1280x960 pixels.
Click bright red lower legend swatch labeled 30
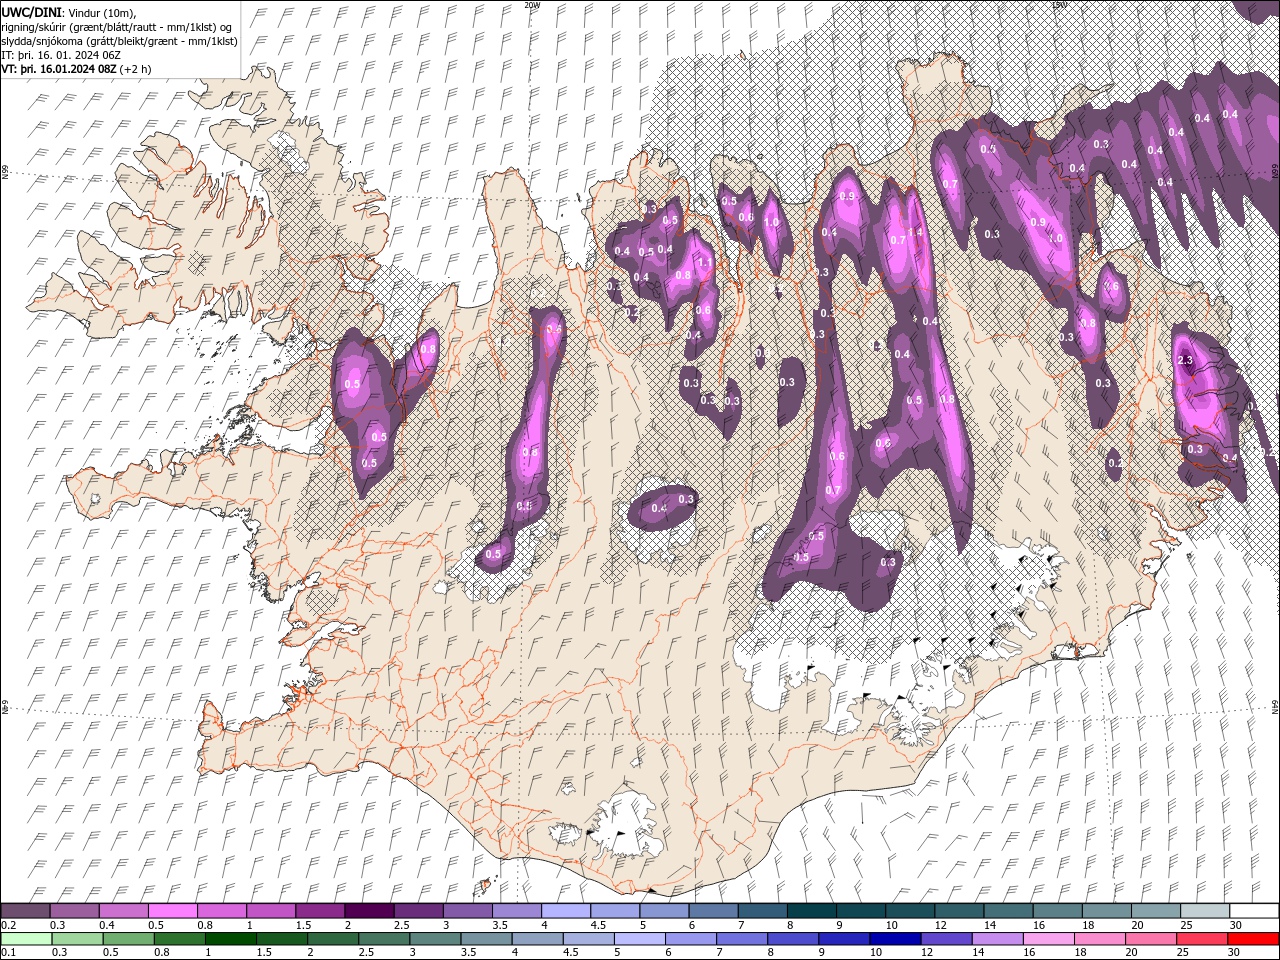click(x=1254, y=939)
